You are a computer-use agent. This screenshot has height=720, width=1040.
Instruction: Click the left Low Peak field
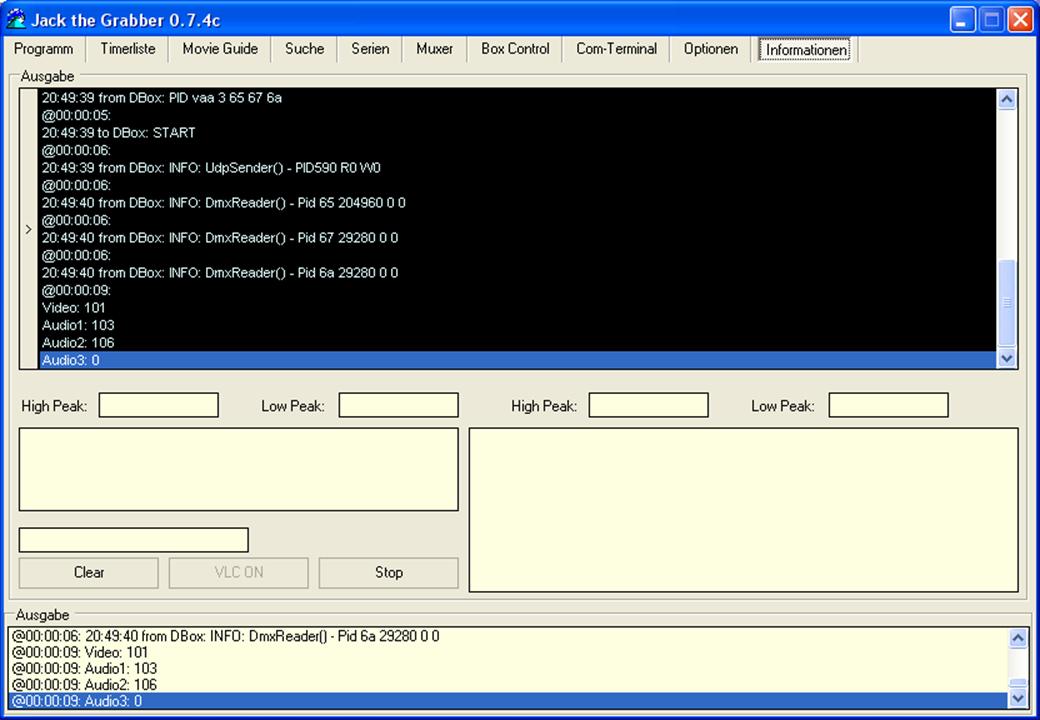tap(399, 405)
